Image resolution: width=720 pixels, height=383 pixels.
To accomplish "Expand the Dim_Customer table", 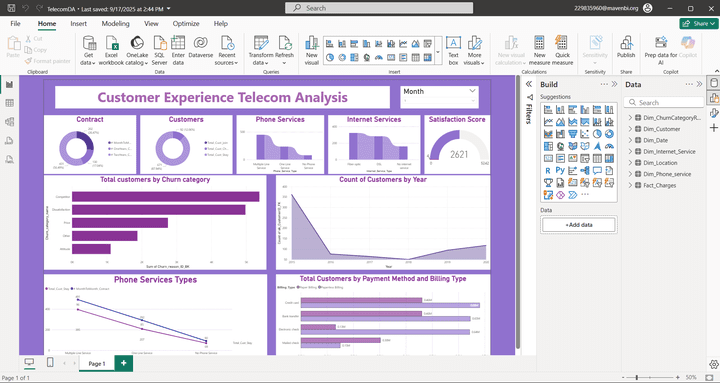I will pos(630,129).
